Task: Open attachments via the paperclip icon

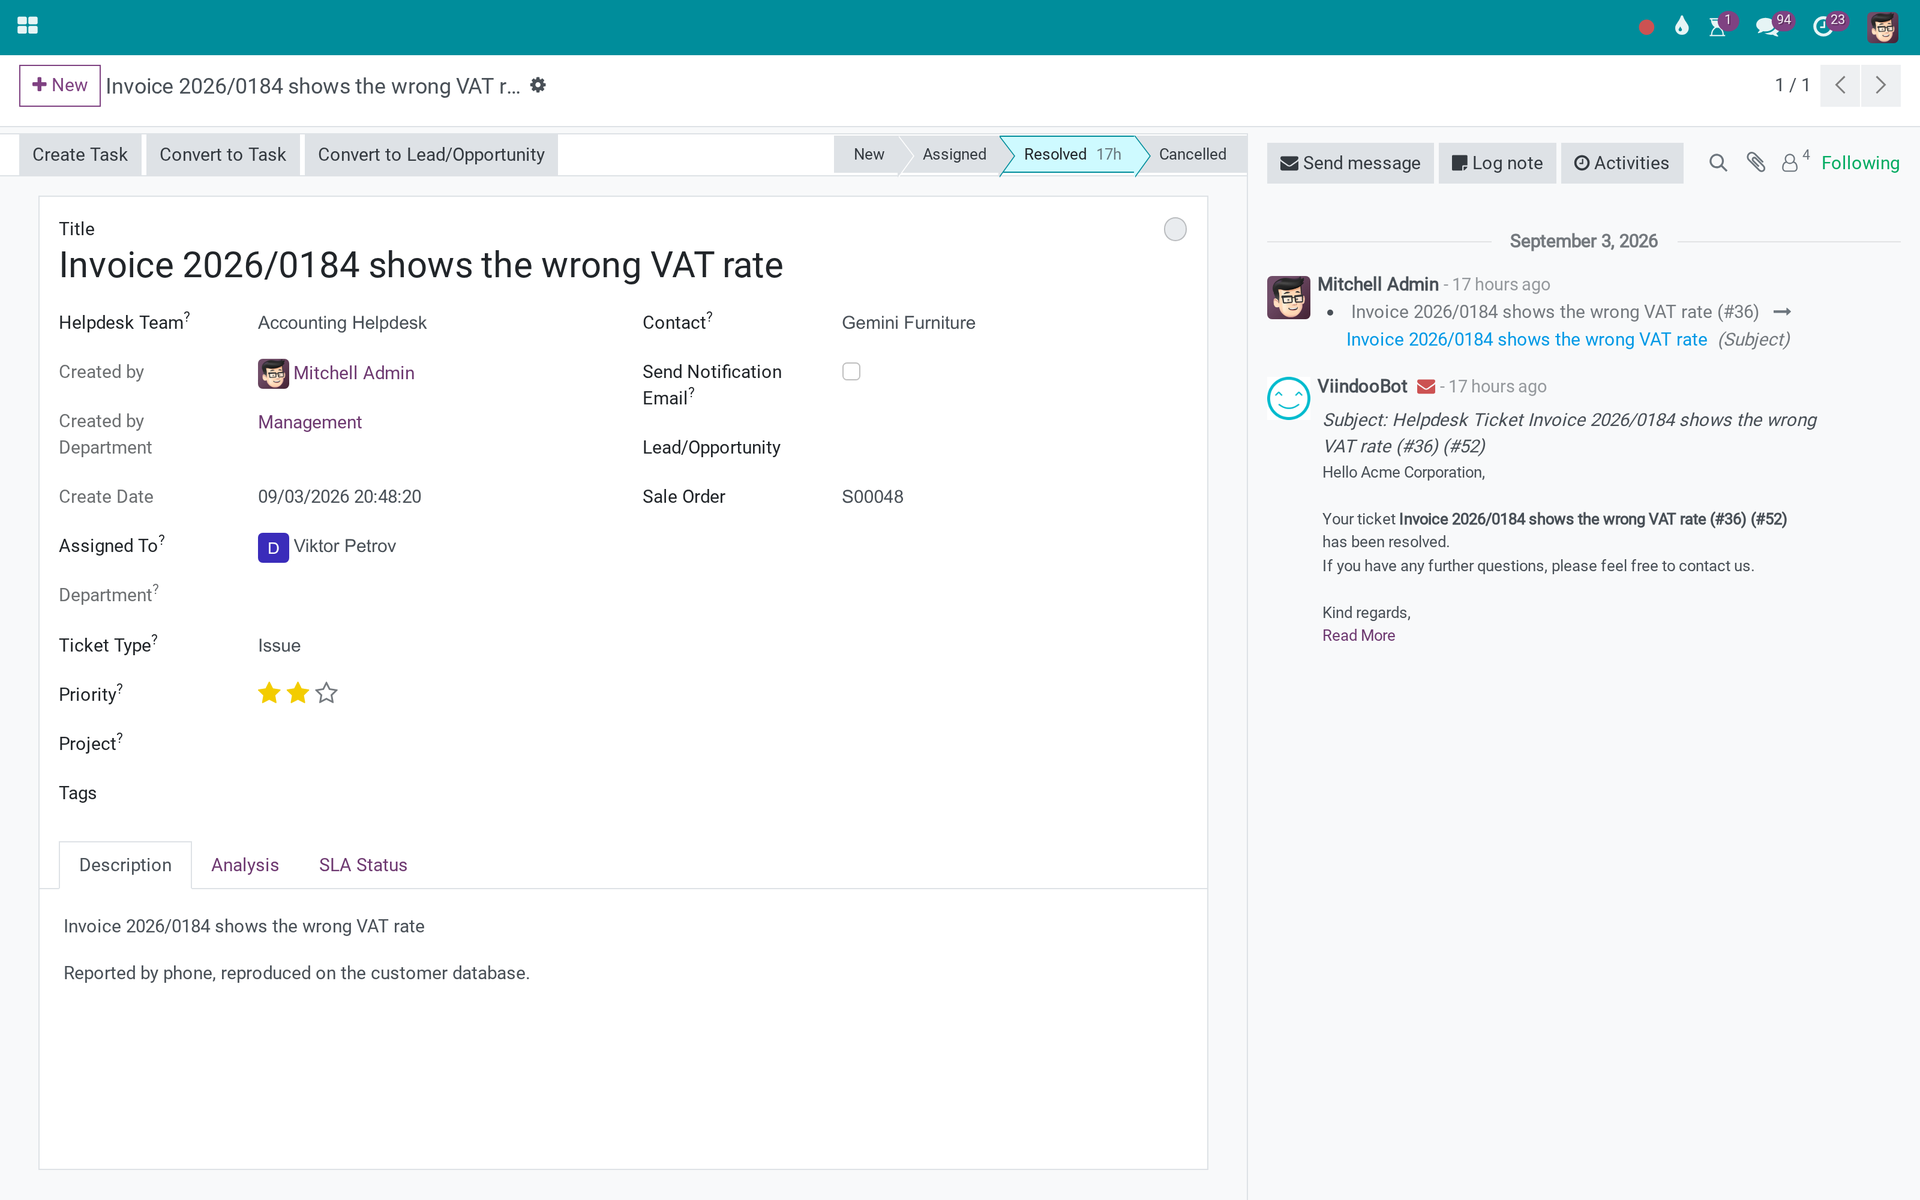Action: click(1756, 162)
